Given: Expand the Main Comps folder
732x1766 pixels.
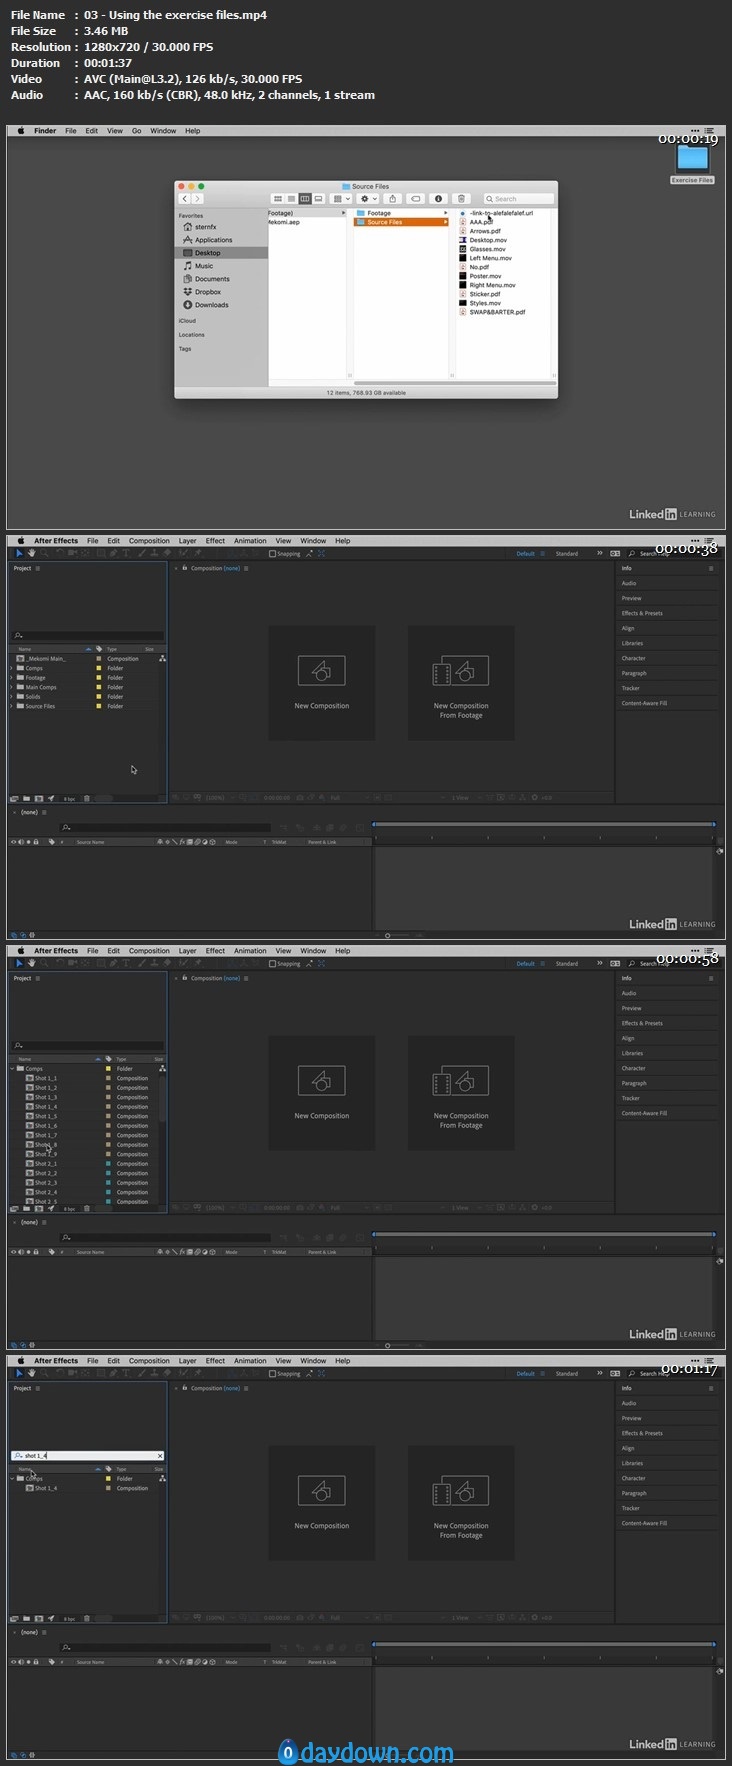Looking at the screenshot, I should coord(12,687).
